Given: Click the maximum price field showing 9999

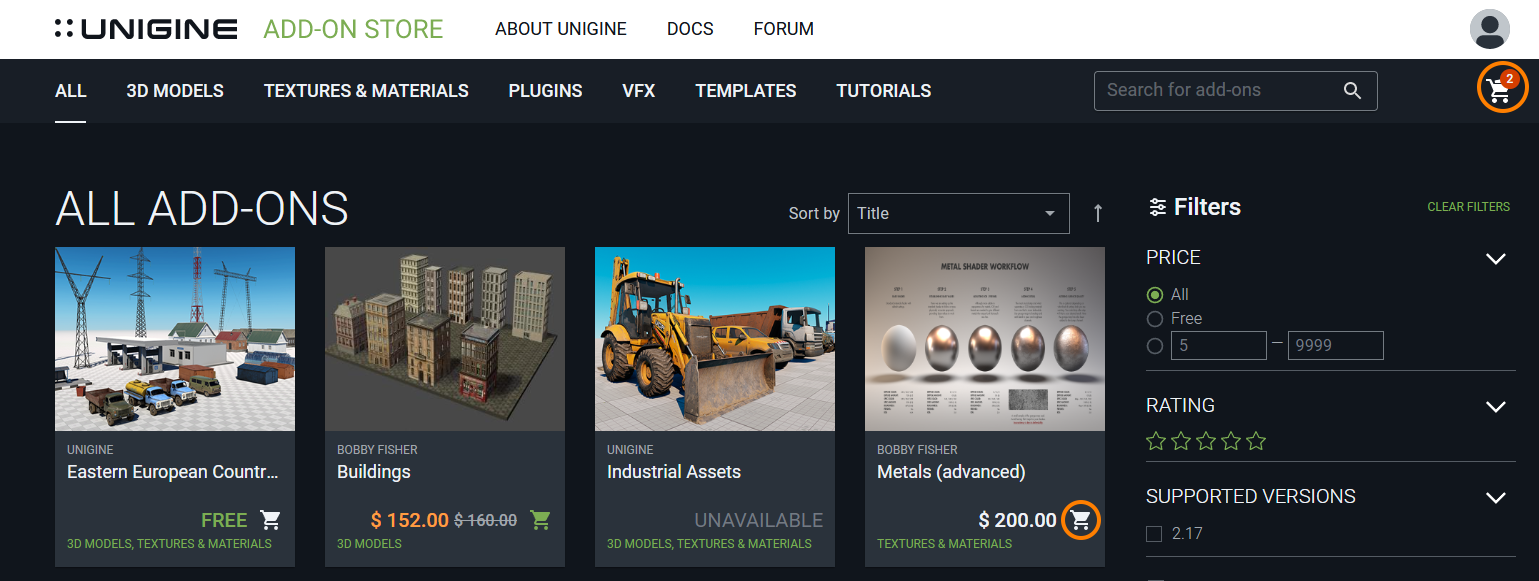Looking at the screenshot, I should (x=1336, y=346).
